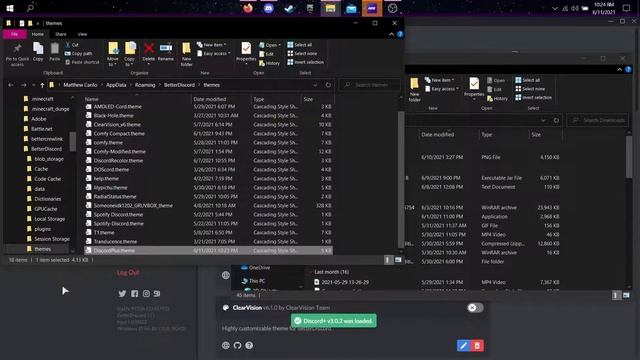Click the Search Downloads field in back window
This screenshot has height=360, width=640.
point(598,120)
